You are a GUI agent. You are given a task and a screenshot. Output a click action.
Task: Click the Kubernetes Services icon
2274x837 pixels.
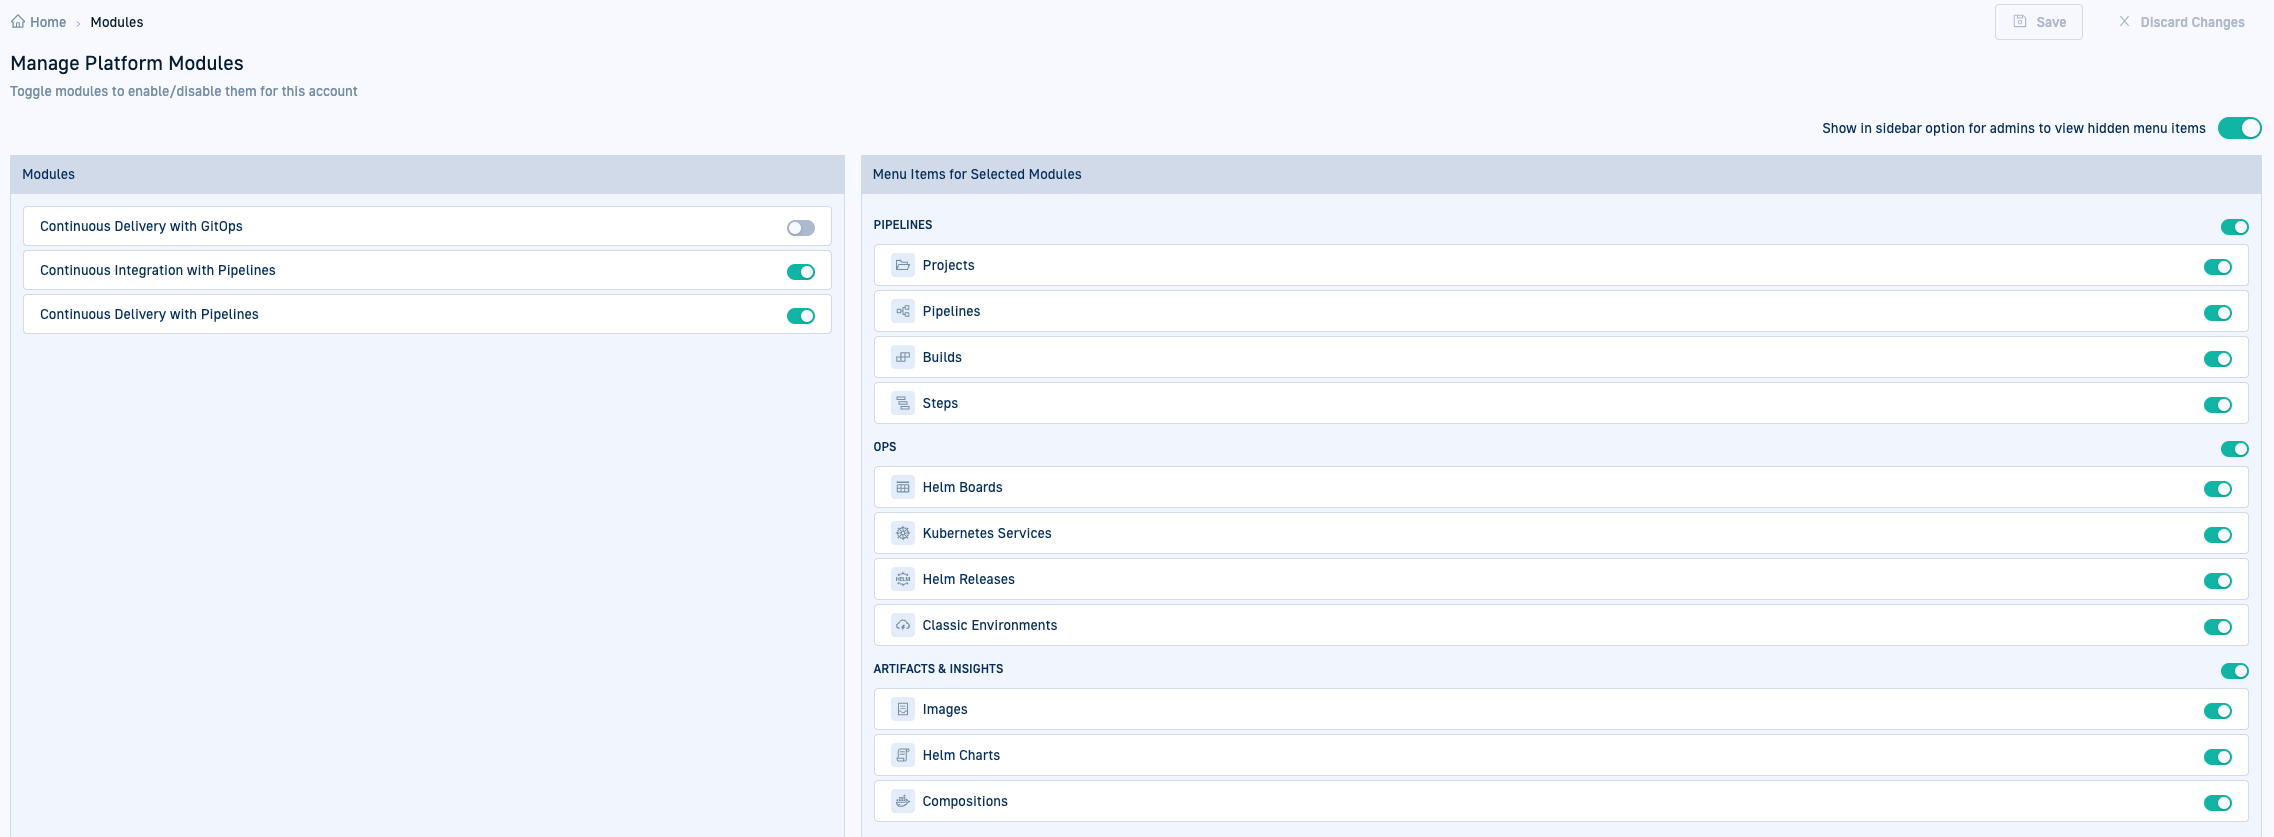click(x=903, y=534)
